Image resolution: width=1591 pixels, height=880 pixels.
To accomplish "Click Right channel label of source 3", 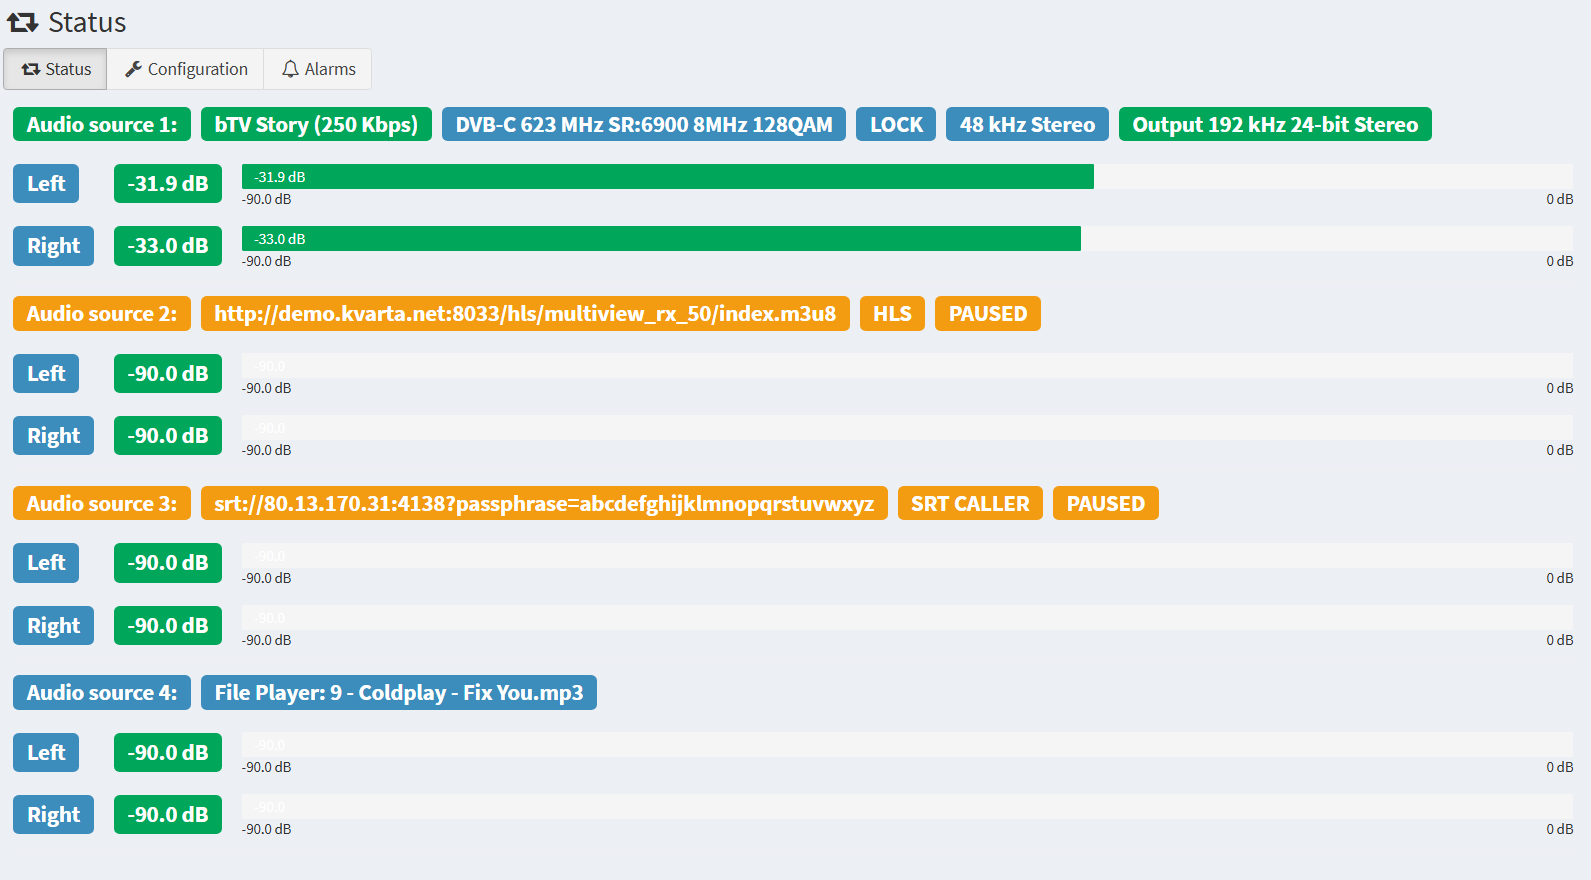I will pyautogui.click(x=53, y=625).
